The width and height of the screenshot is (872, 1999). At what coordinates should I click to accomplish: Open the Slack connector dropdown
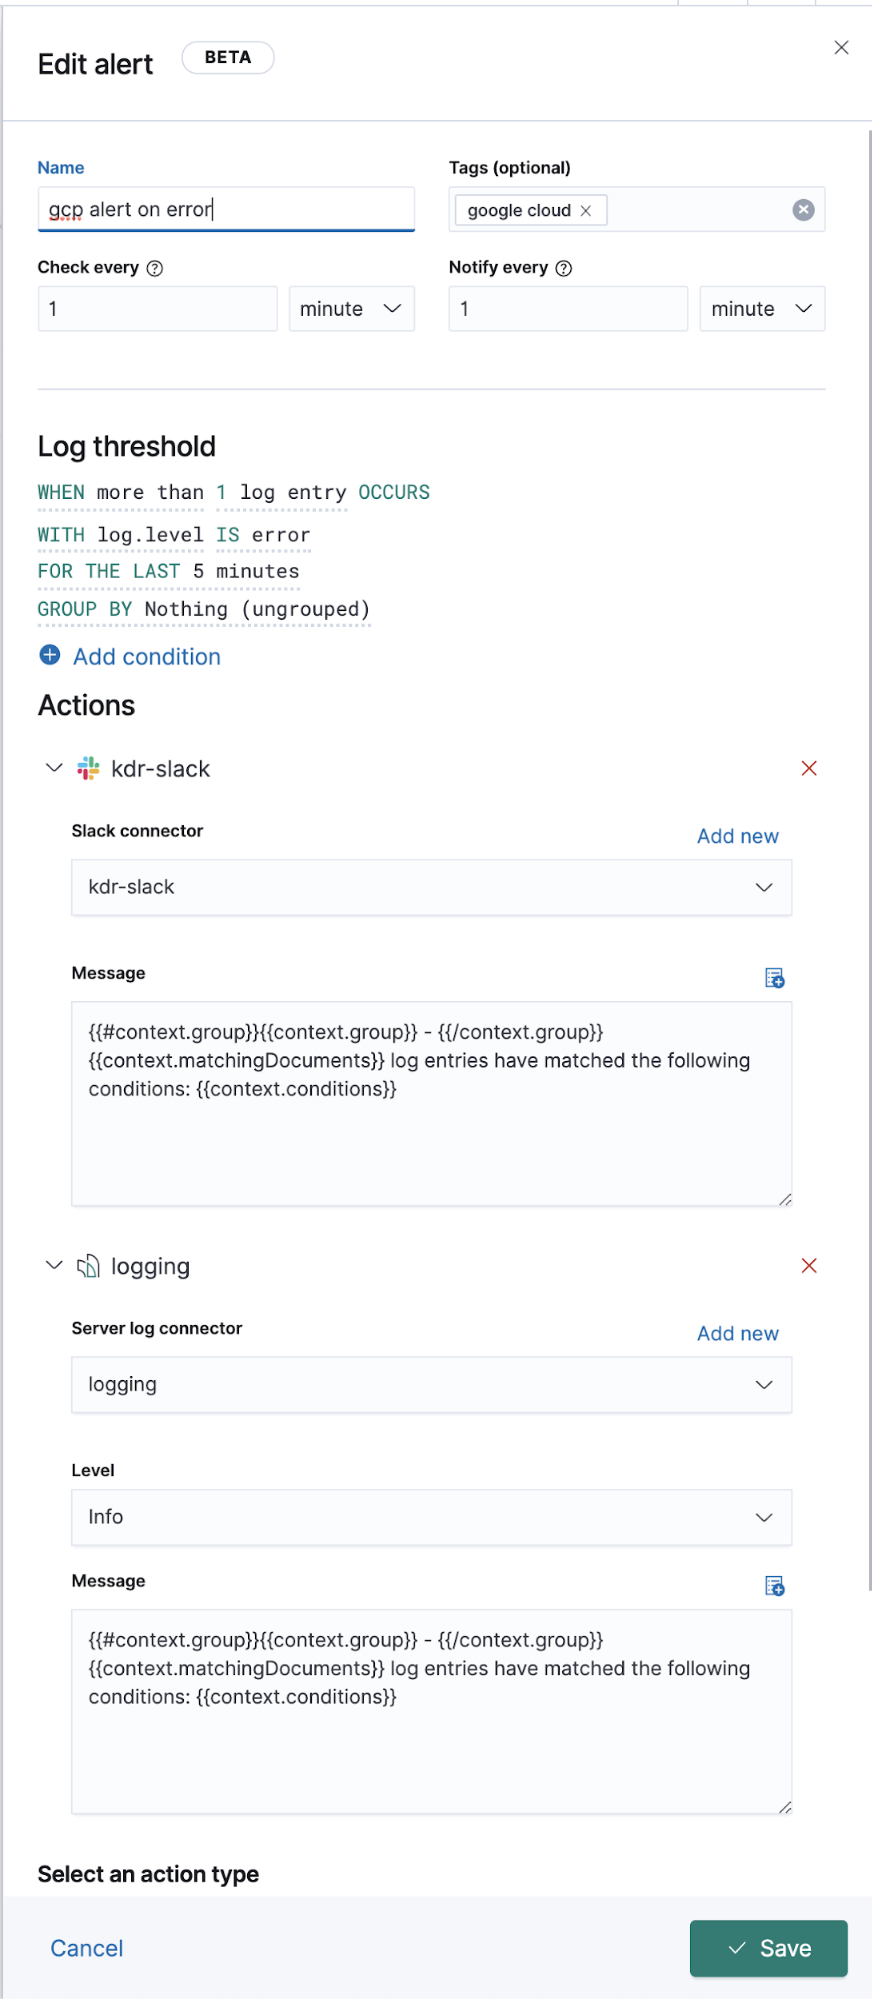431,888
